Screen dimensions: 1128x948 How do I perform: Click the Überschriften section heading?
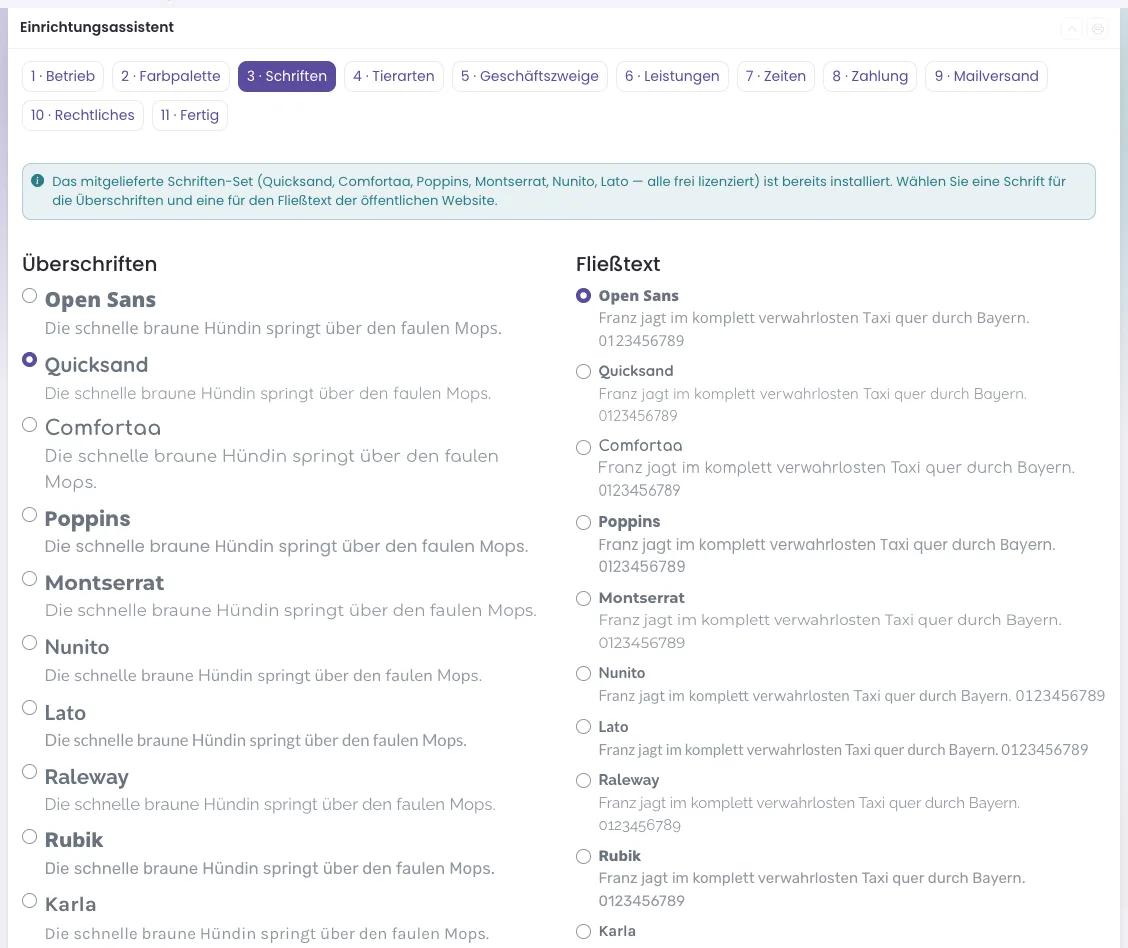[x=89, y=264]
